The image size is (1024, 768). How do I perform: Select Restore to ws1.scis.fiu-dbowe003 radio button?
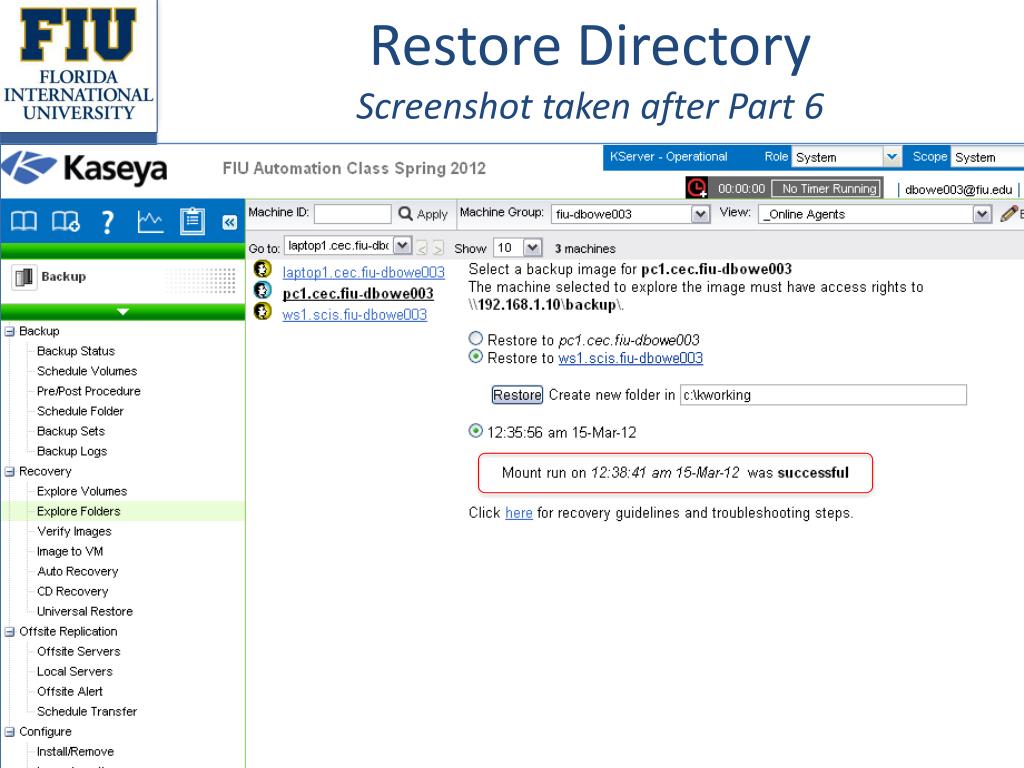point(475,357)
